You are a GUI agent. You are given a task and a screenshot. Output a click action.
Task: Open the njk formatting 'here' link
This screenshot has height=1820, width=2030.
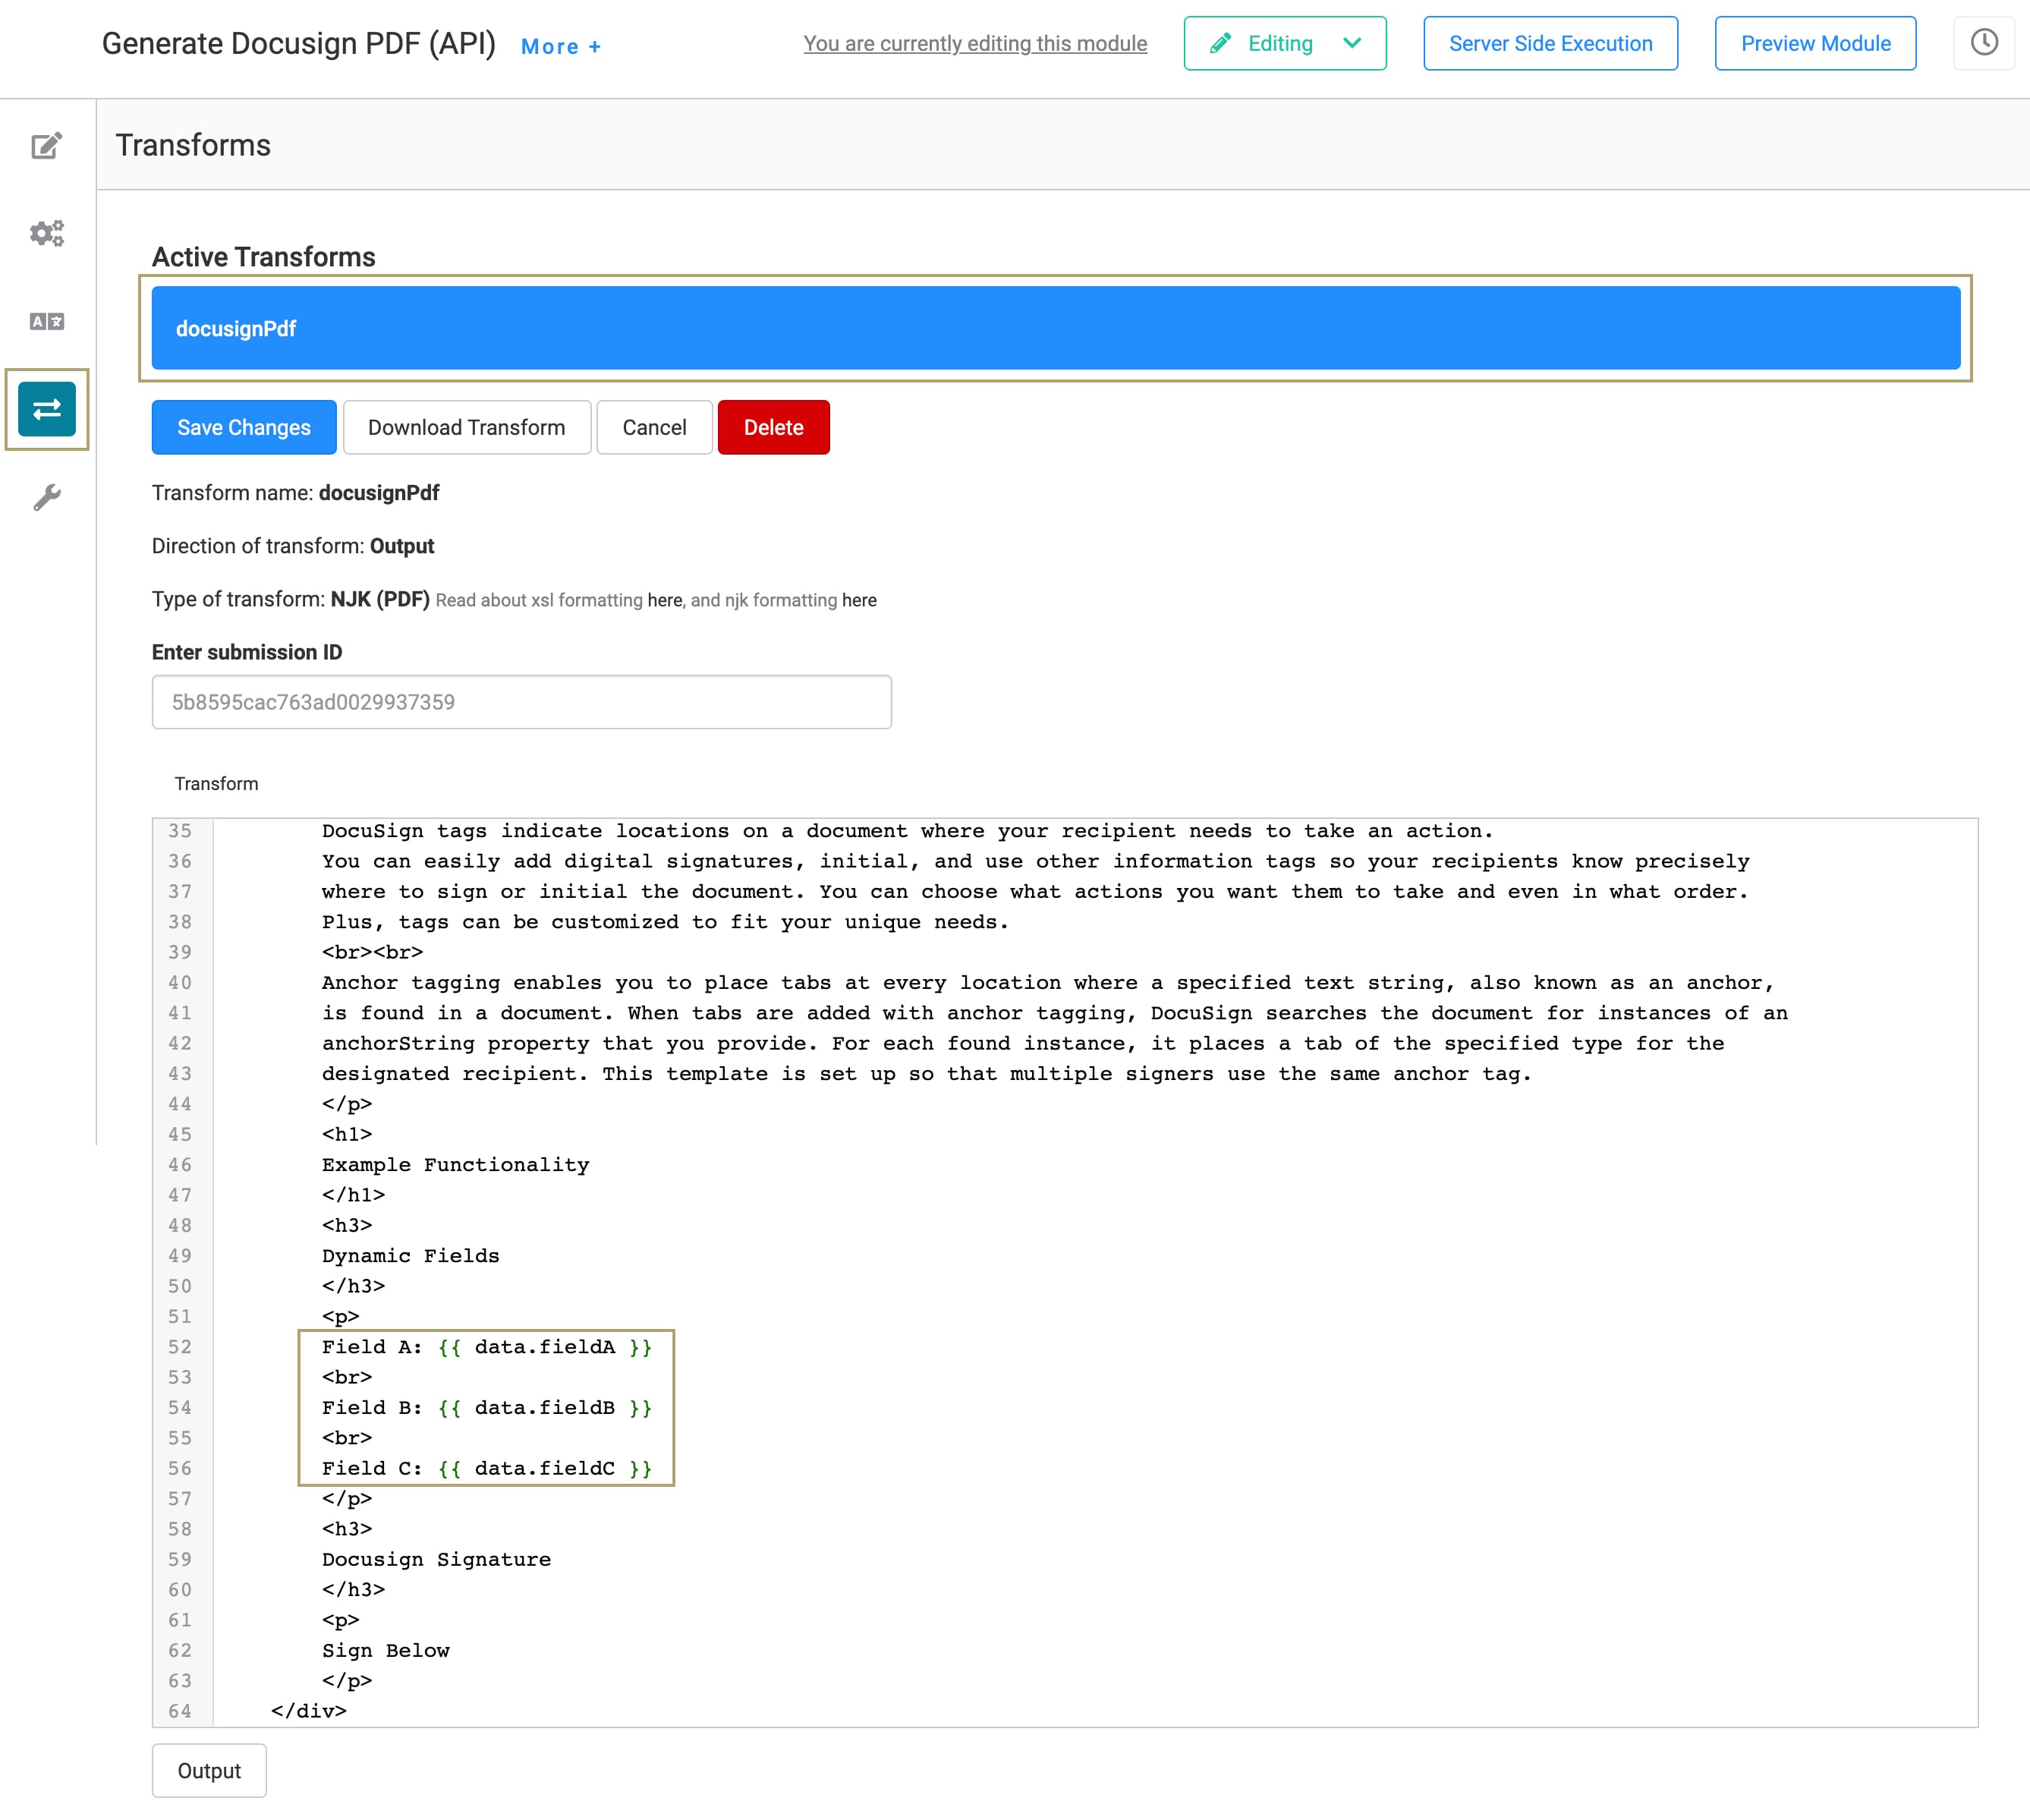click(858, 600)
